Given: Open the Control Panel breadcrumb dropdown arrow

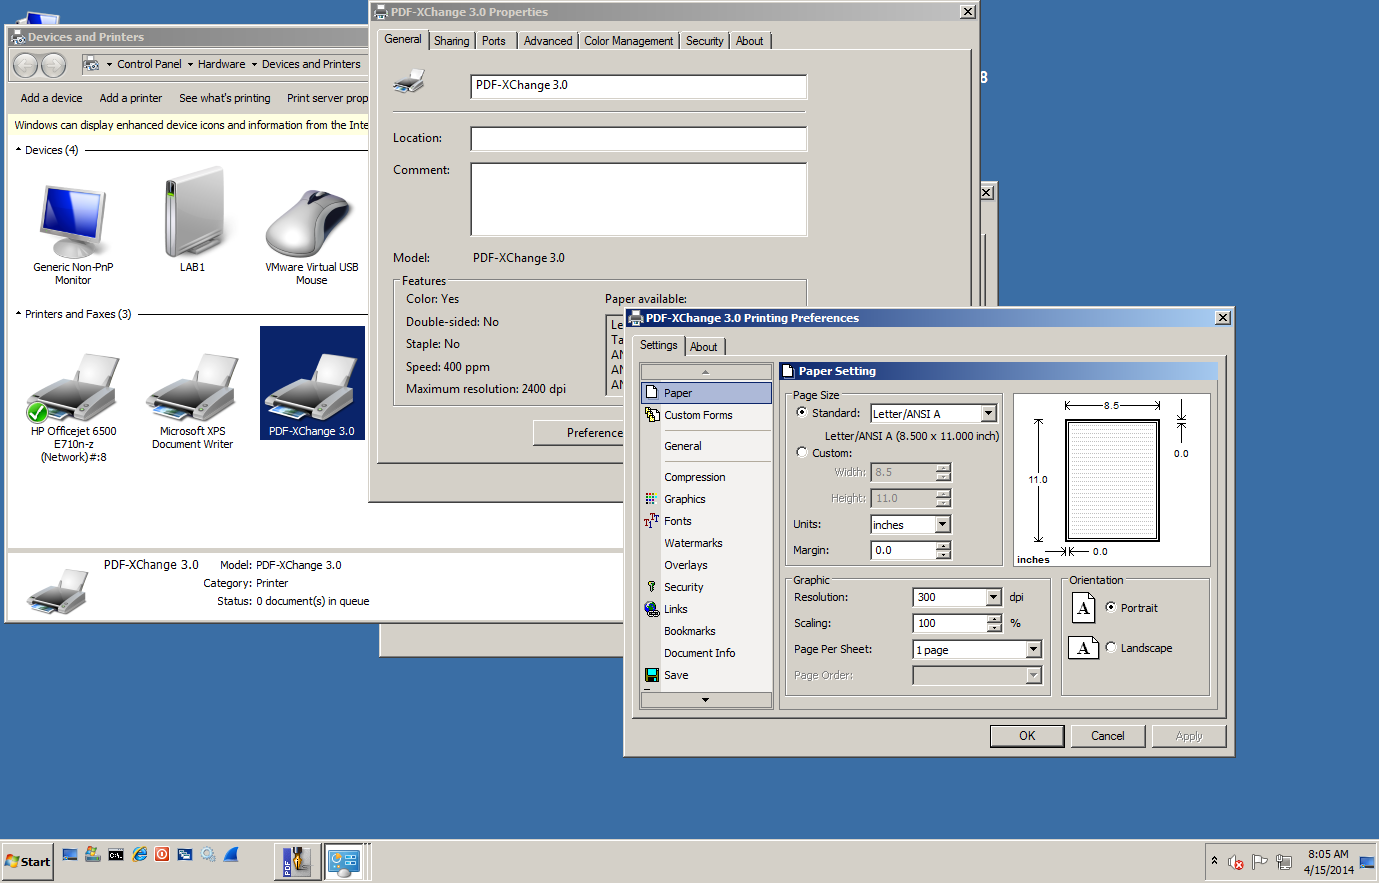Looking at the screenshot, I should [x=190, y=64].
